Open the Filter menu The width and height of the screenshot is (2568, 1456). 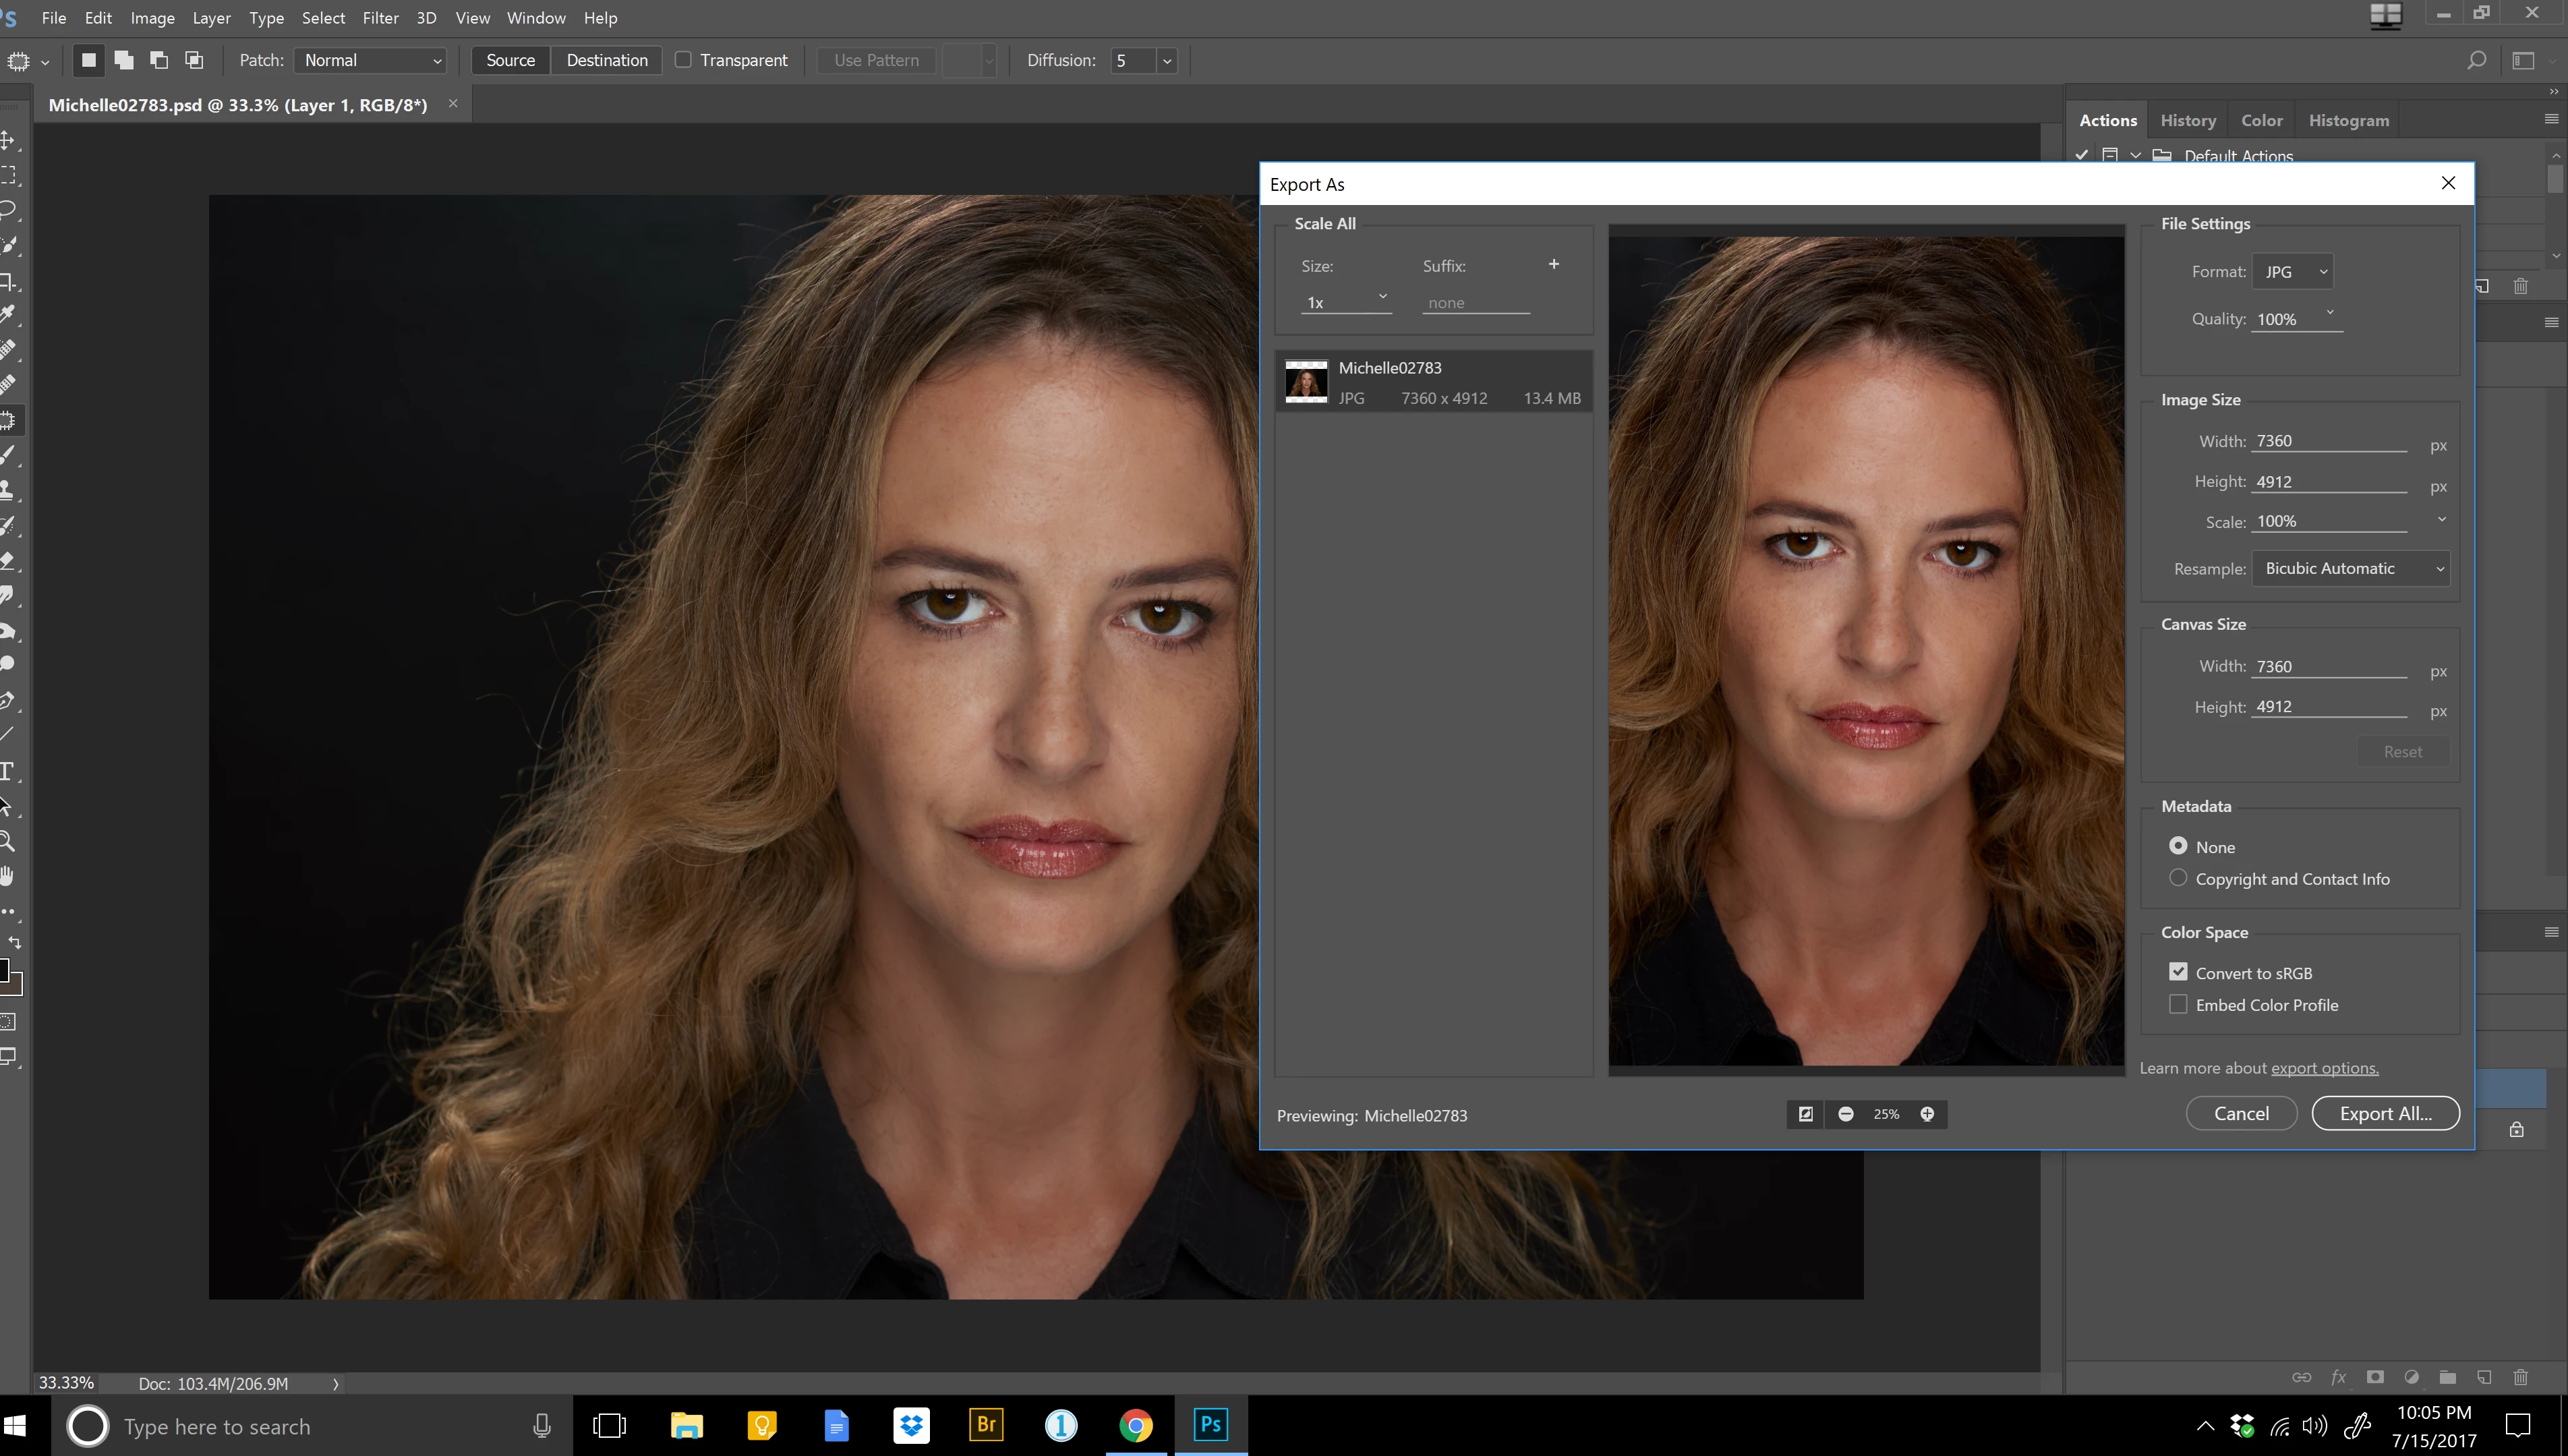coord(380,18)
